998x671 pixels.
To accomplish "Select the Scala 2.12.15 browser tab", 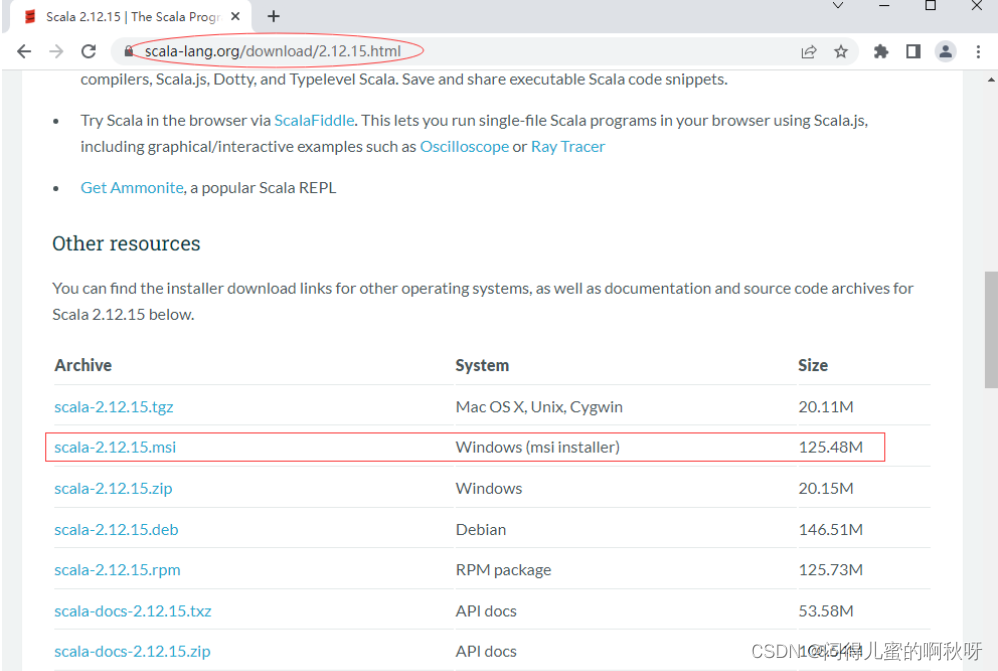I will tap(130, 17).
